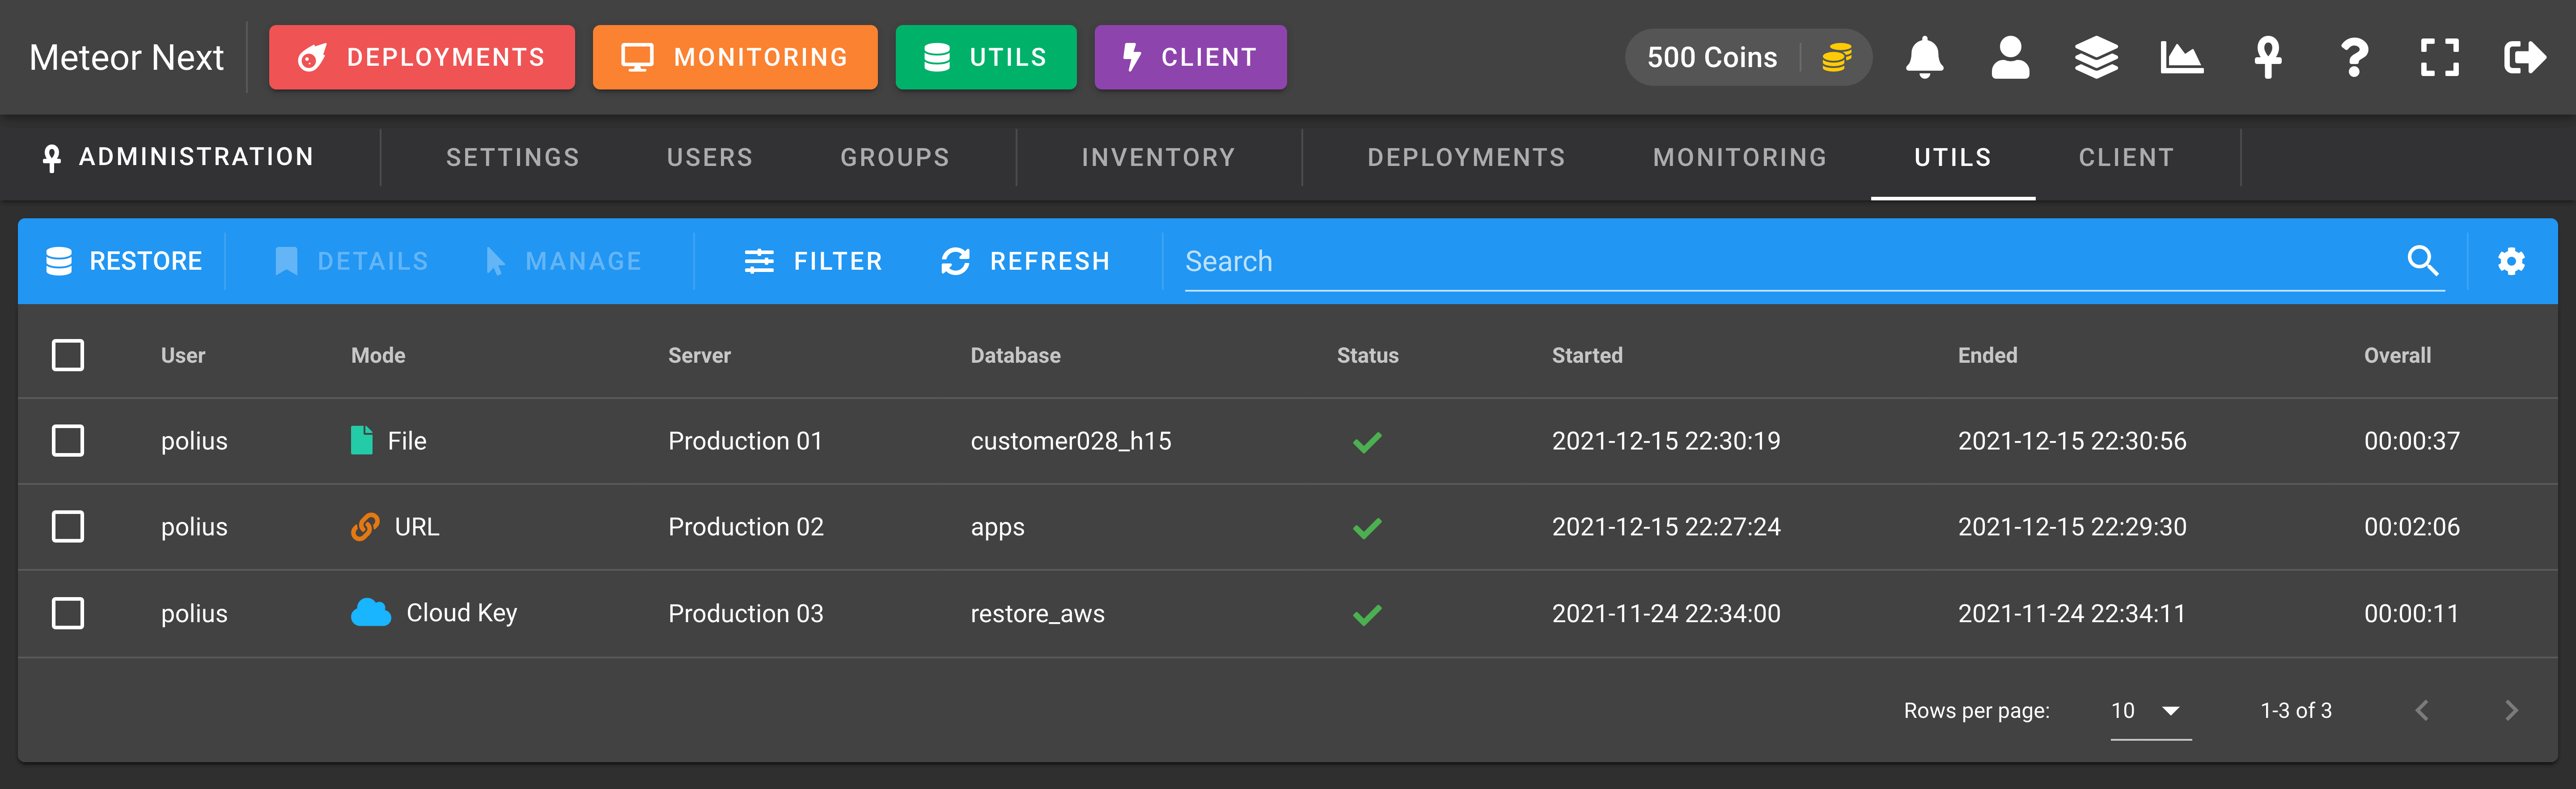This screenshot has width=2576, height=789.
Task: Select the Utils admin tab
Action: [x=1952, y=157]
